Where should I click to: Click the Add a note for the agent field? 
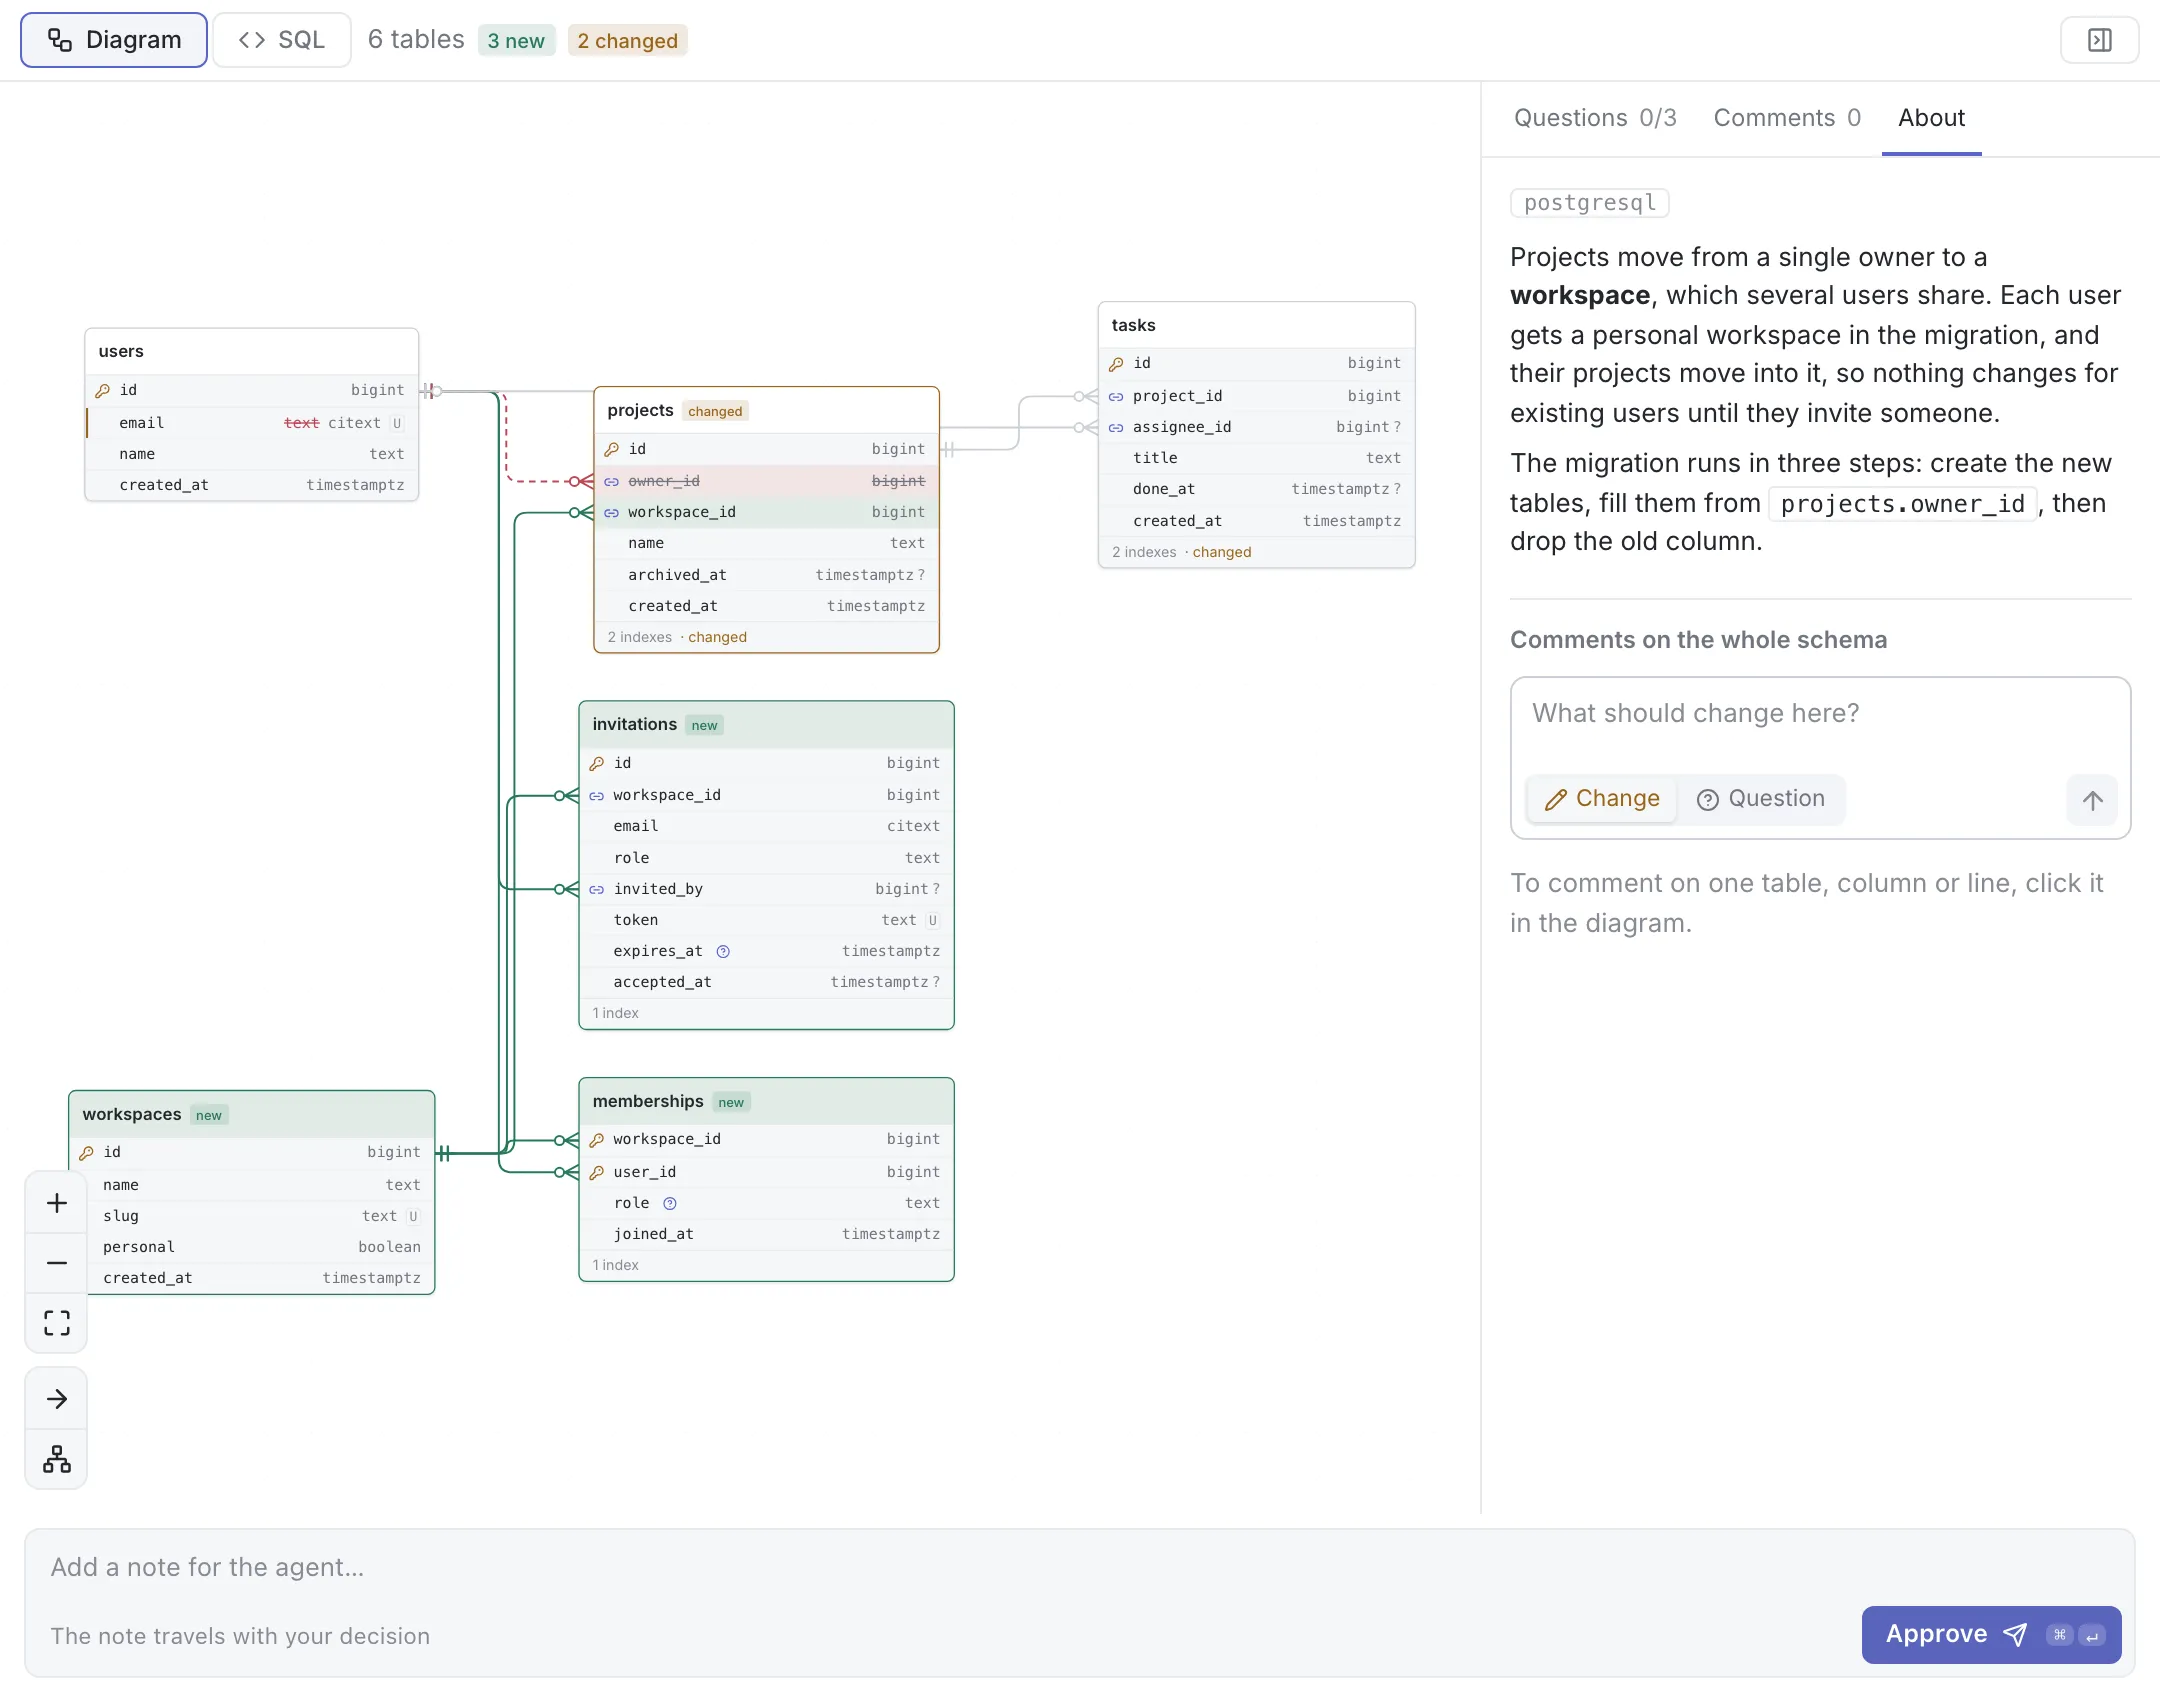click(x=1080, y=1568)
